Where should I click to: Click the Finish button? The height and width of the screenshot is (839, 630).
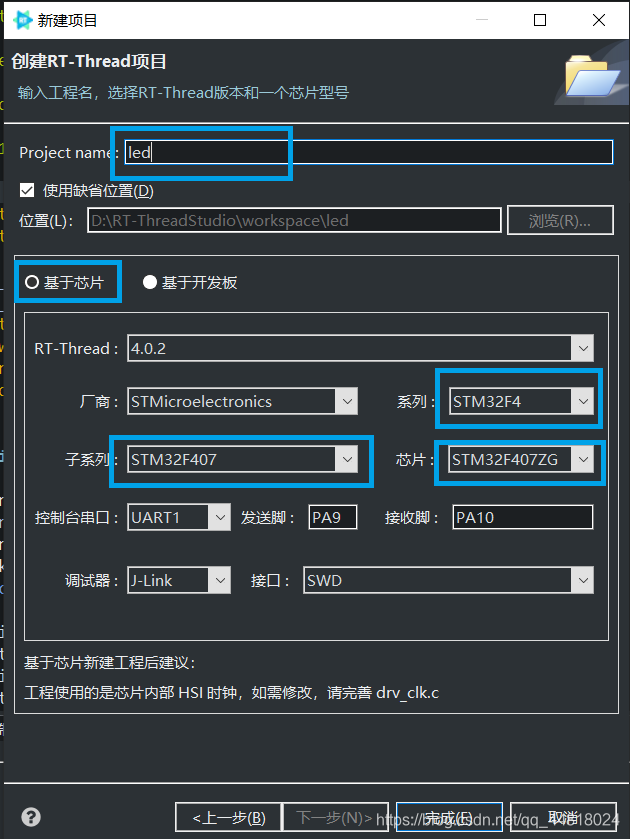coord(449,817)
